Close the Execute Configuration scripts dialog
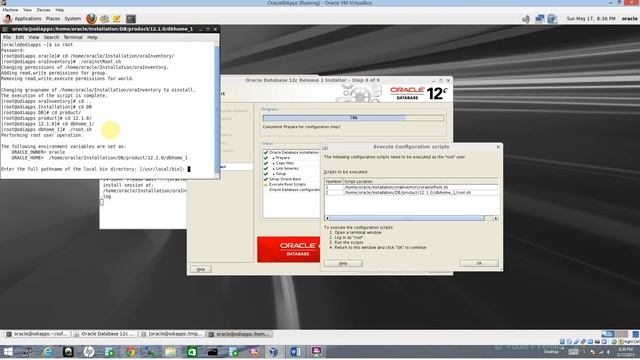 point(498,147)
